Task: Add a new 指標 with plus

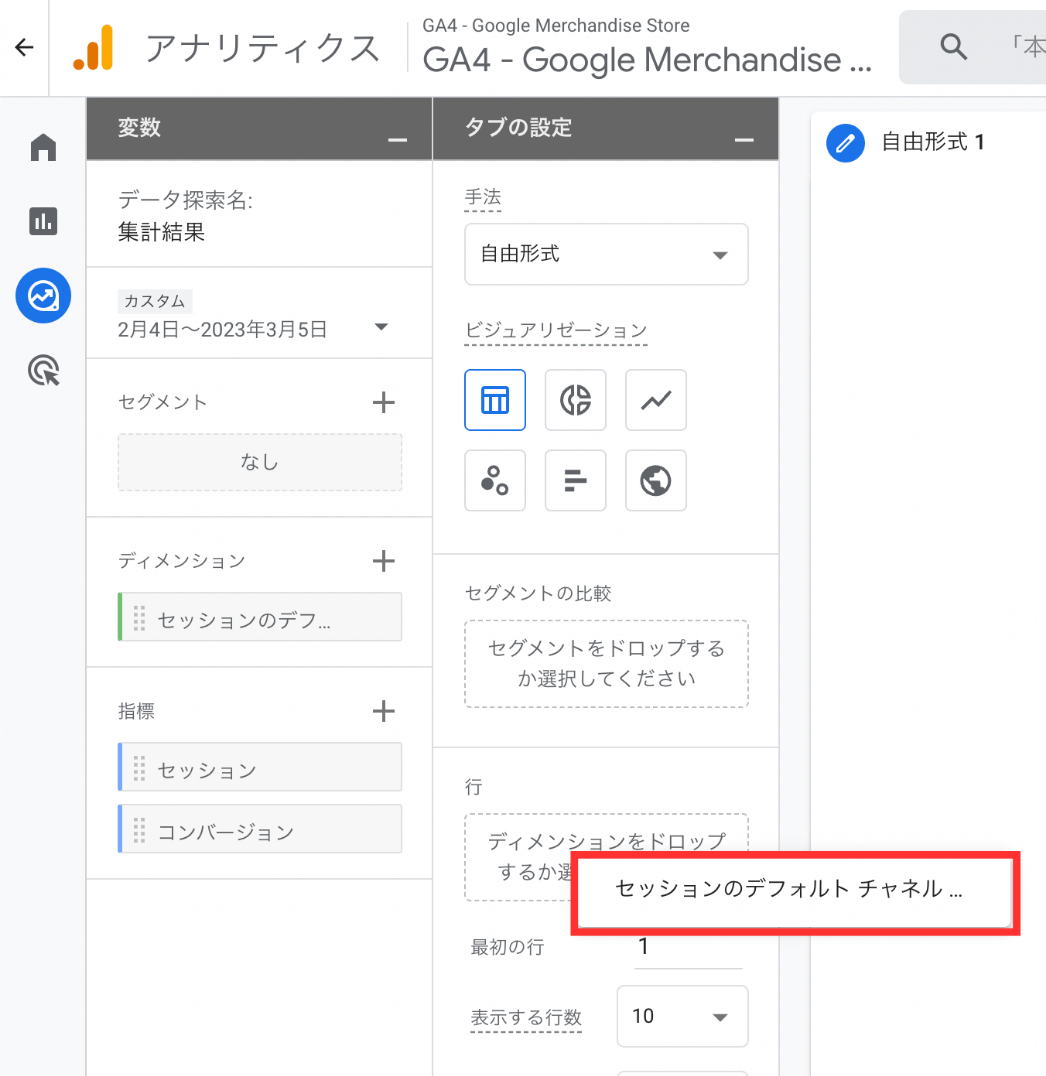Action: tap(384, 711)
